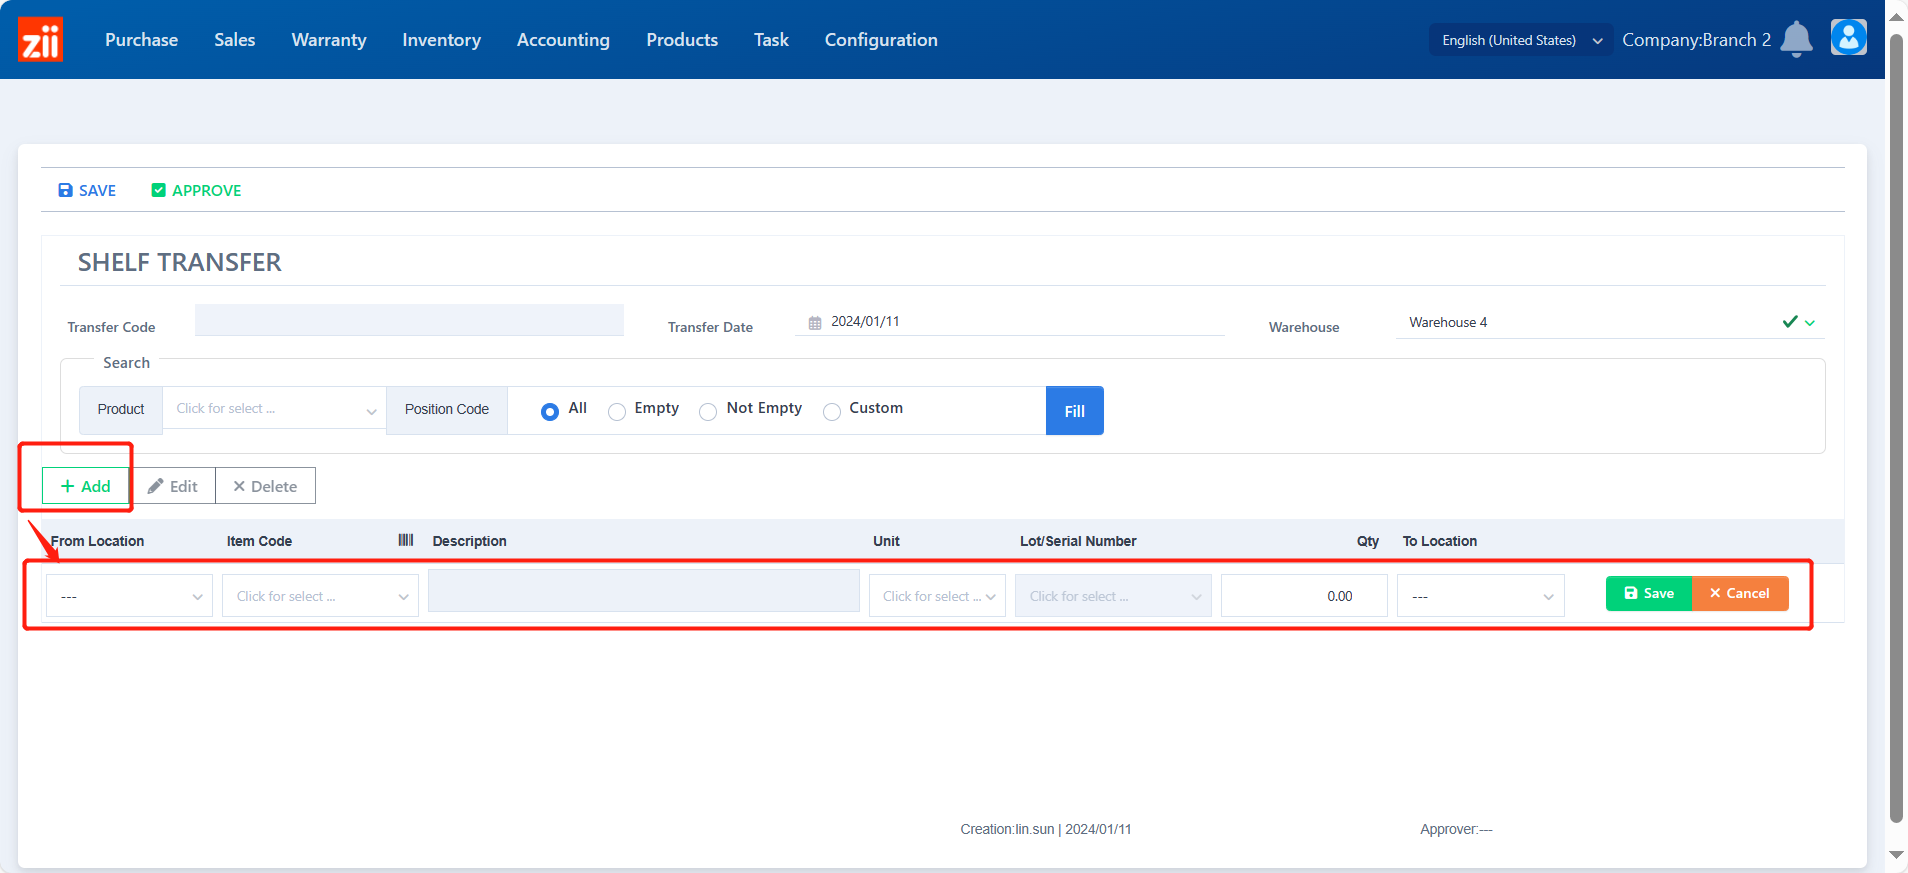The height and width of the screenshot is (873, 1908).
Task: Open the user profile avatar icon
Action: pyautogui.click(x=1848, y=38)
